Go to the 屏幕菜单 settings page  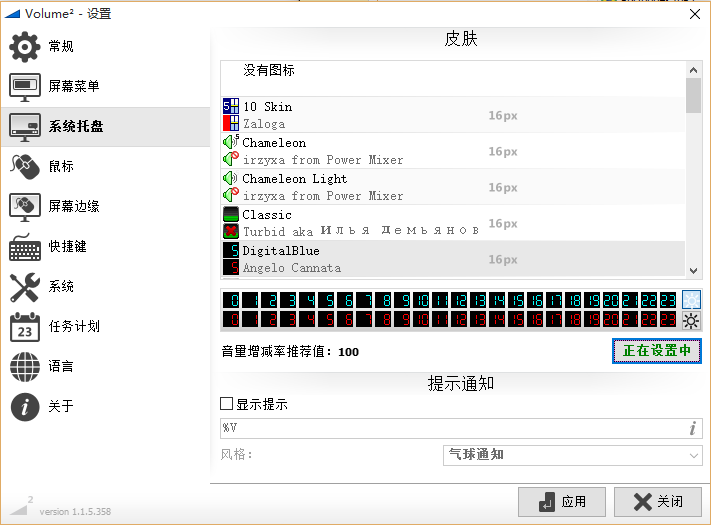(x=73, y=87)
